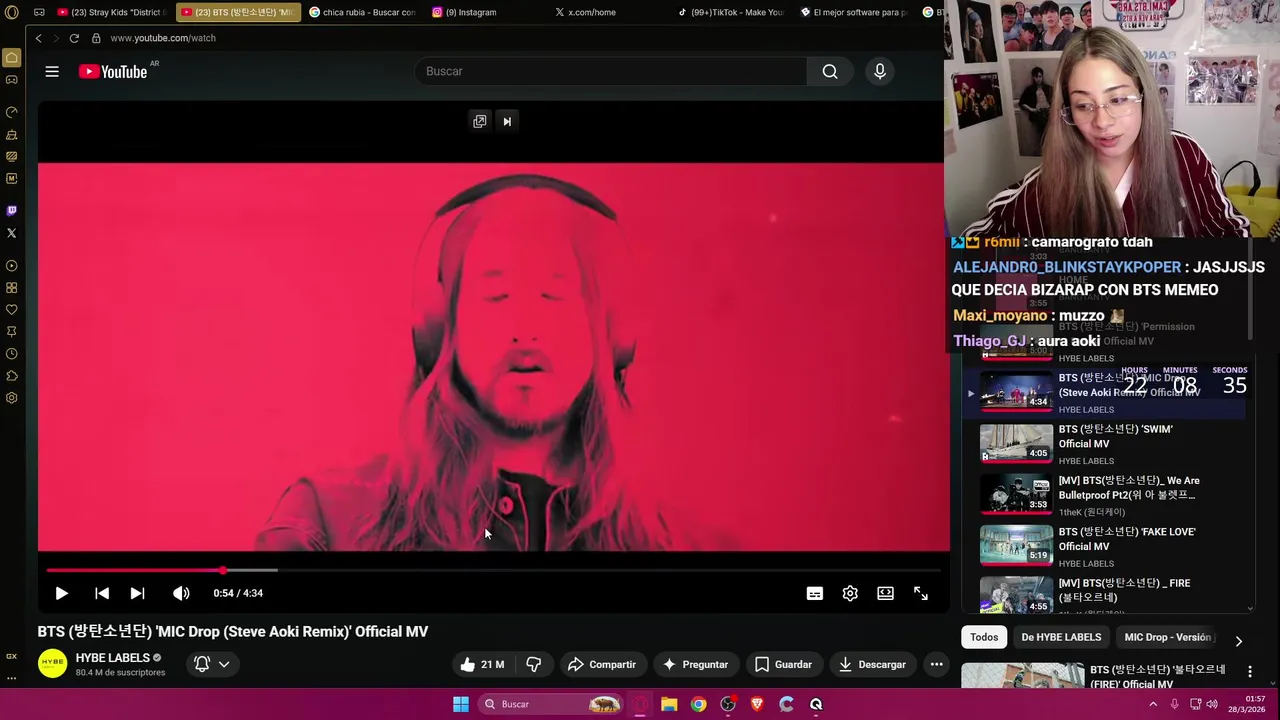This screenshot has width=1280, height=720.
Task: Open GX Corner gamepad sidebar icon
Action: 12,80
